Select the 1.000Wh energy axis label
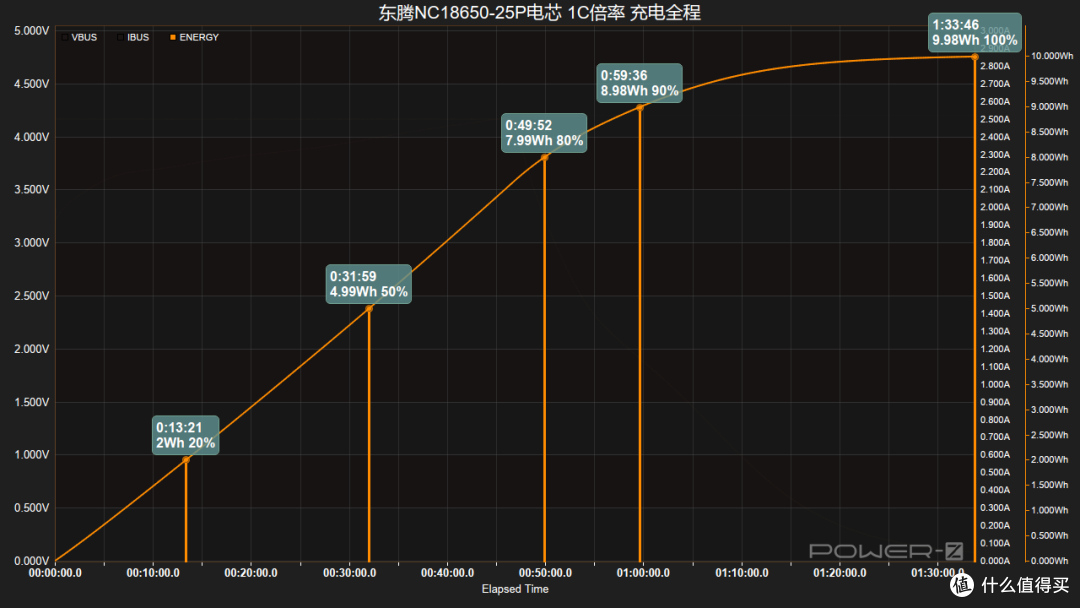 pos(1050,510)
